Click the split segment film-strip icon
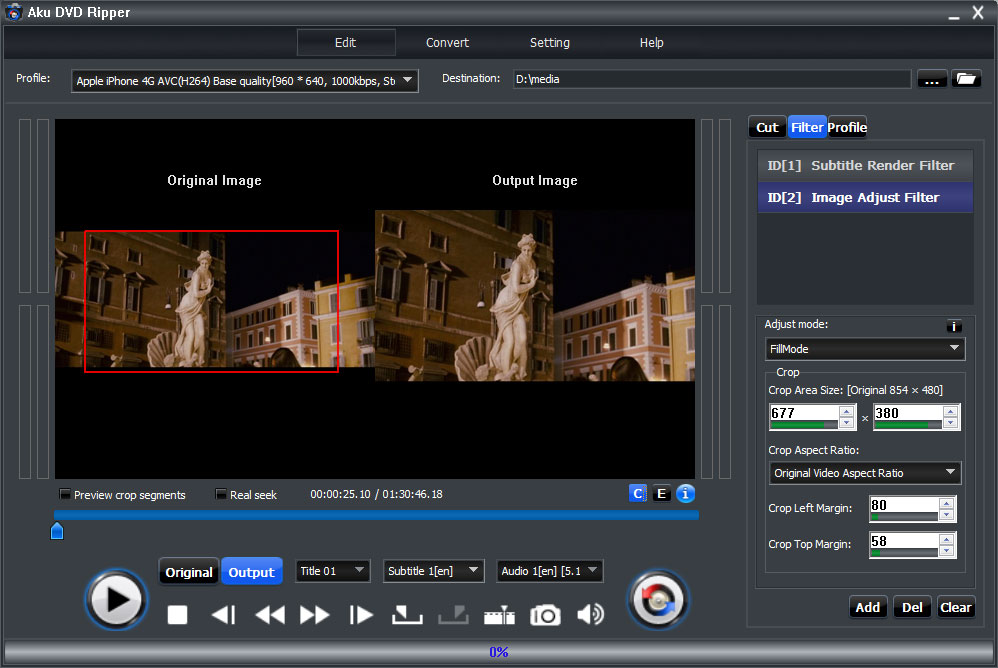 click(x=500, y=615)
